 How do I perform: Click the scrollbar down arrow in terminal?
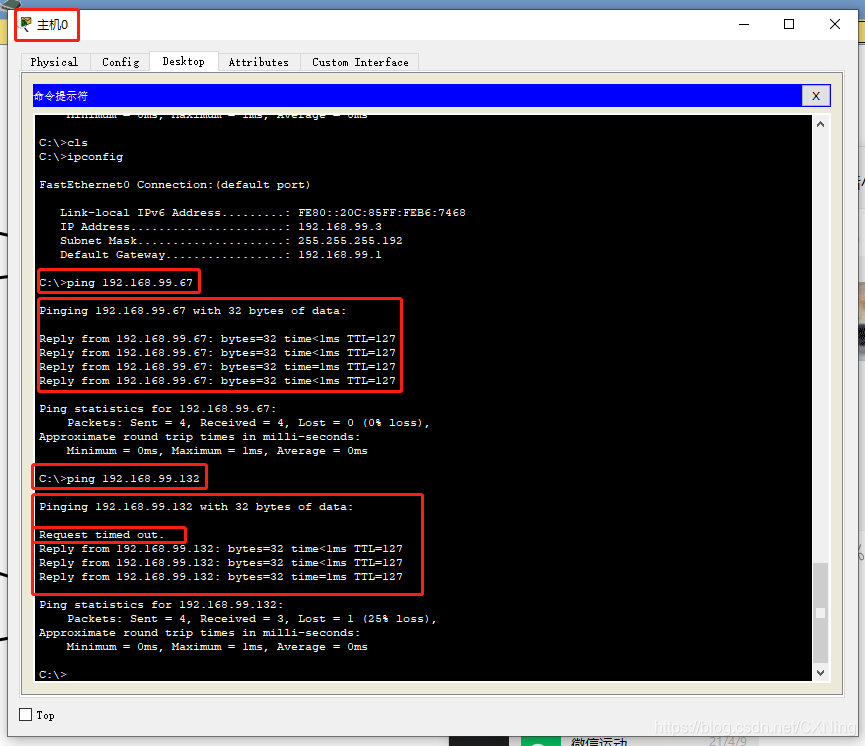[x=820, y=673]
